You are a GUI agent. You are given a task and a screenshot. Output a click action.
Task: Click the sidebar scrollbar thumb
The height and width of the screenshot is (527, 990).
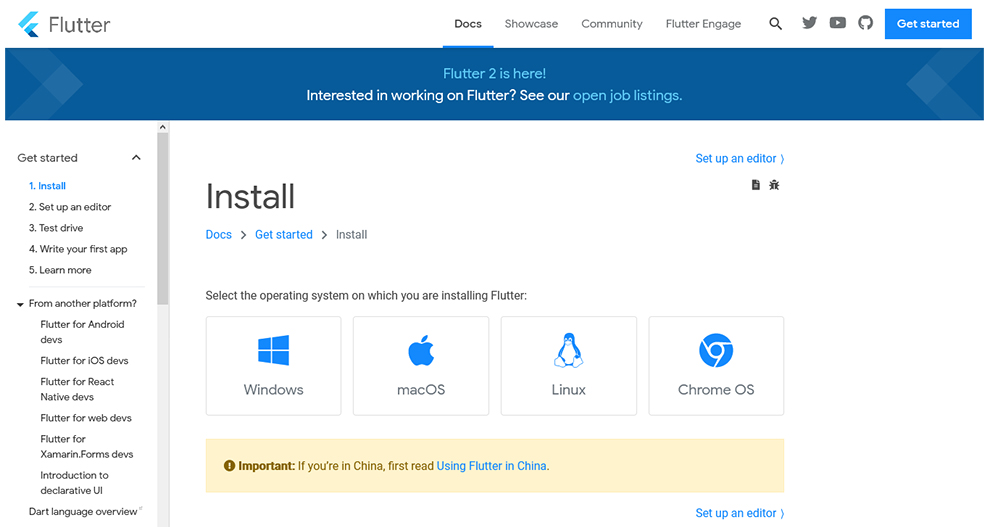(163, 218)
